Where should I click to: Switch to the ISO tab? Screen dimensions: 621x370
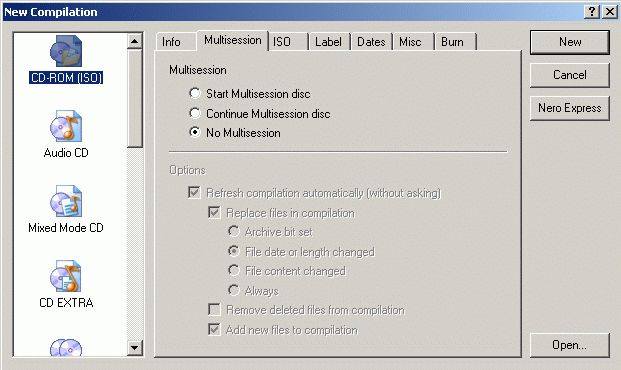point(288,42)
